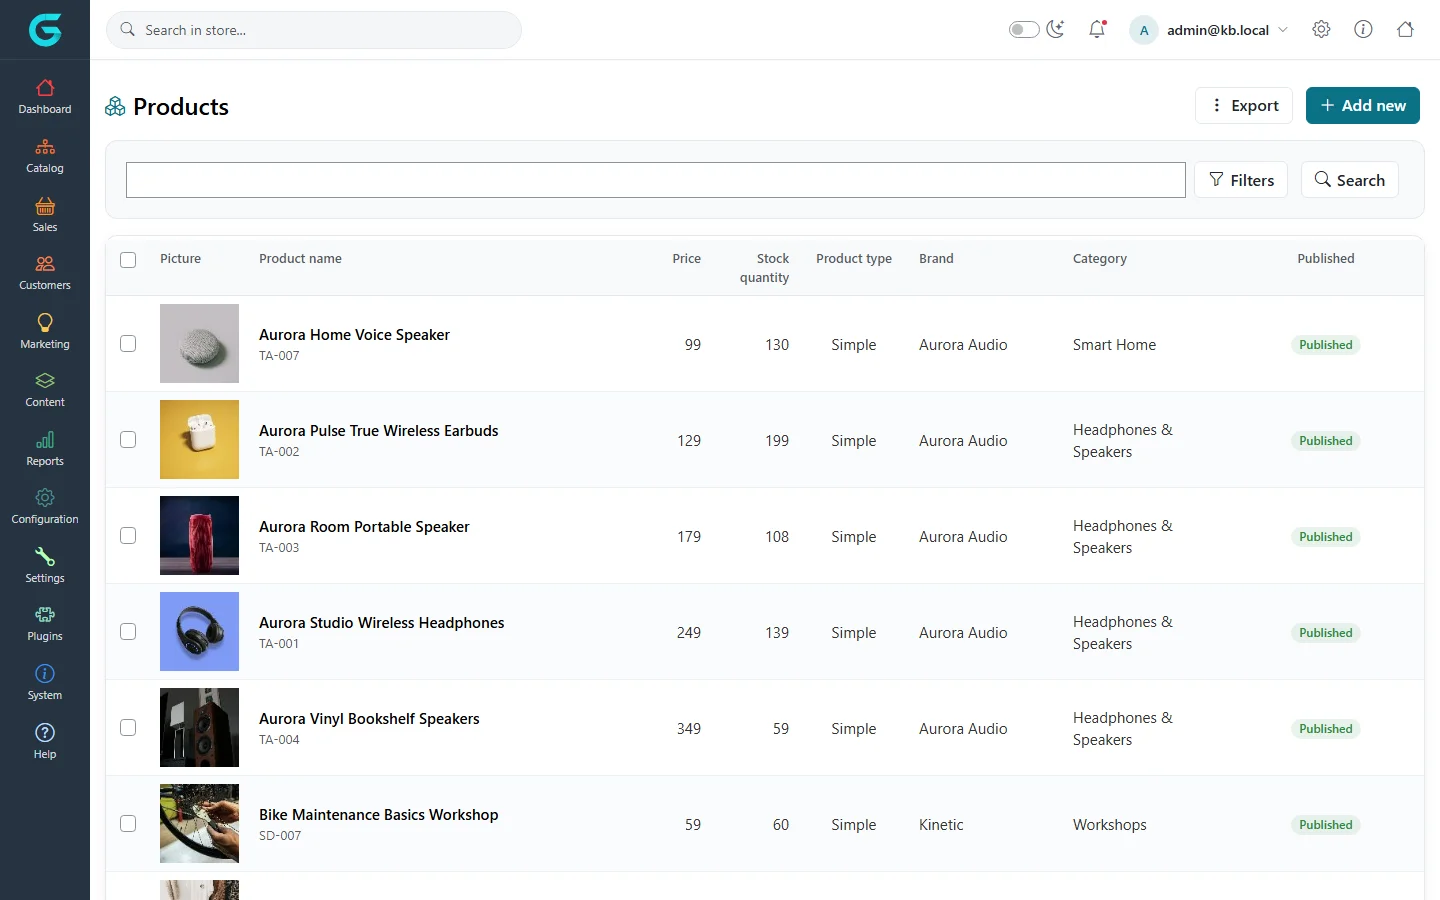This screenshot has height=900, width=1440.
Task: Open Aurora Home Voice Speaker product link
Action: (x=354, y=335)
